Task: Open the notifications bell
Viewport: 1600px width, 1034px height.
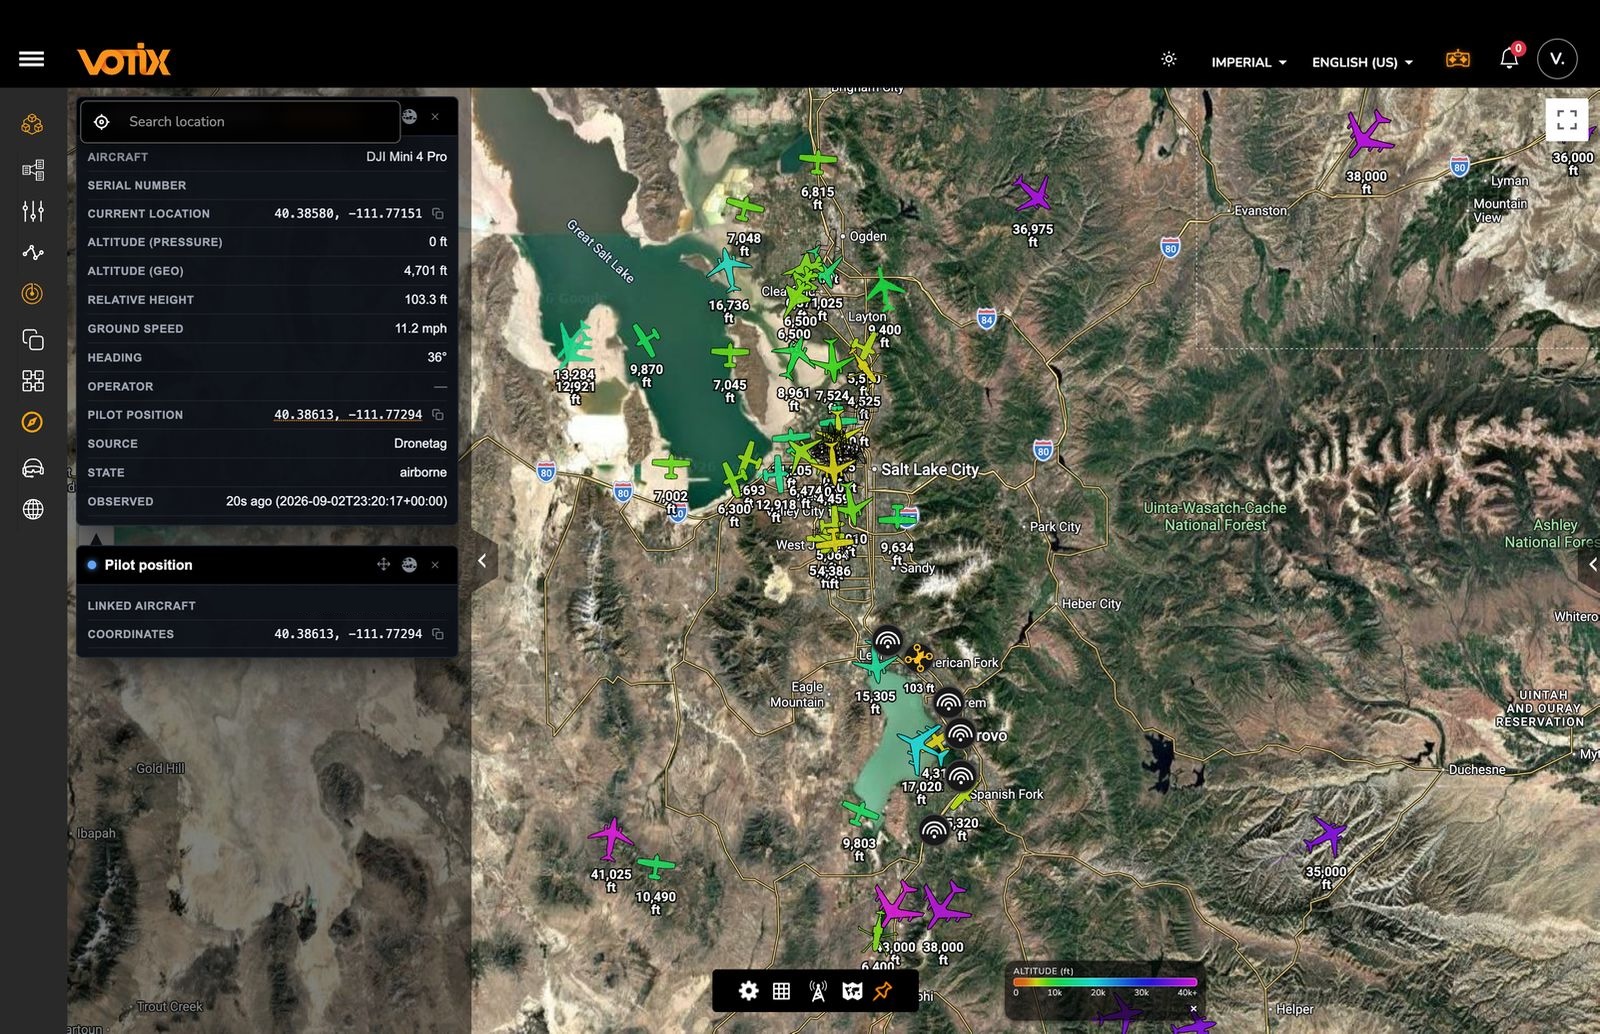Action: pyautogui.click(x=1509, y=59)
